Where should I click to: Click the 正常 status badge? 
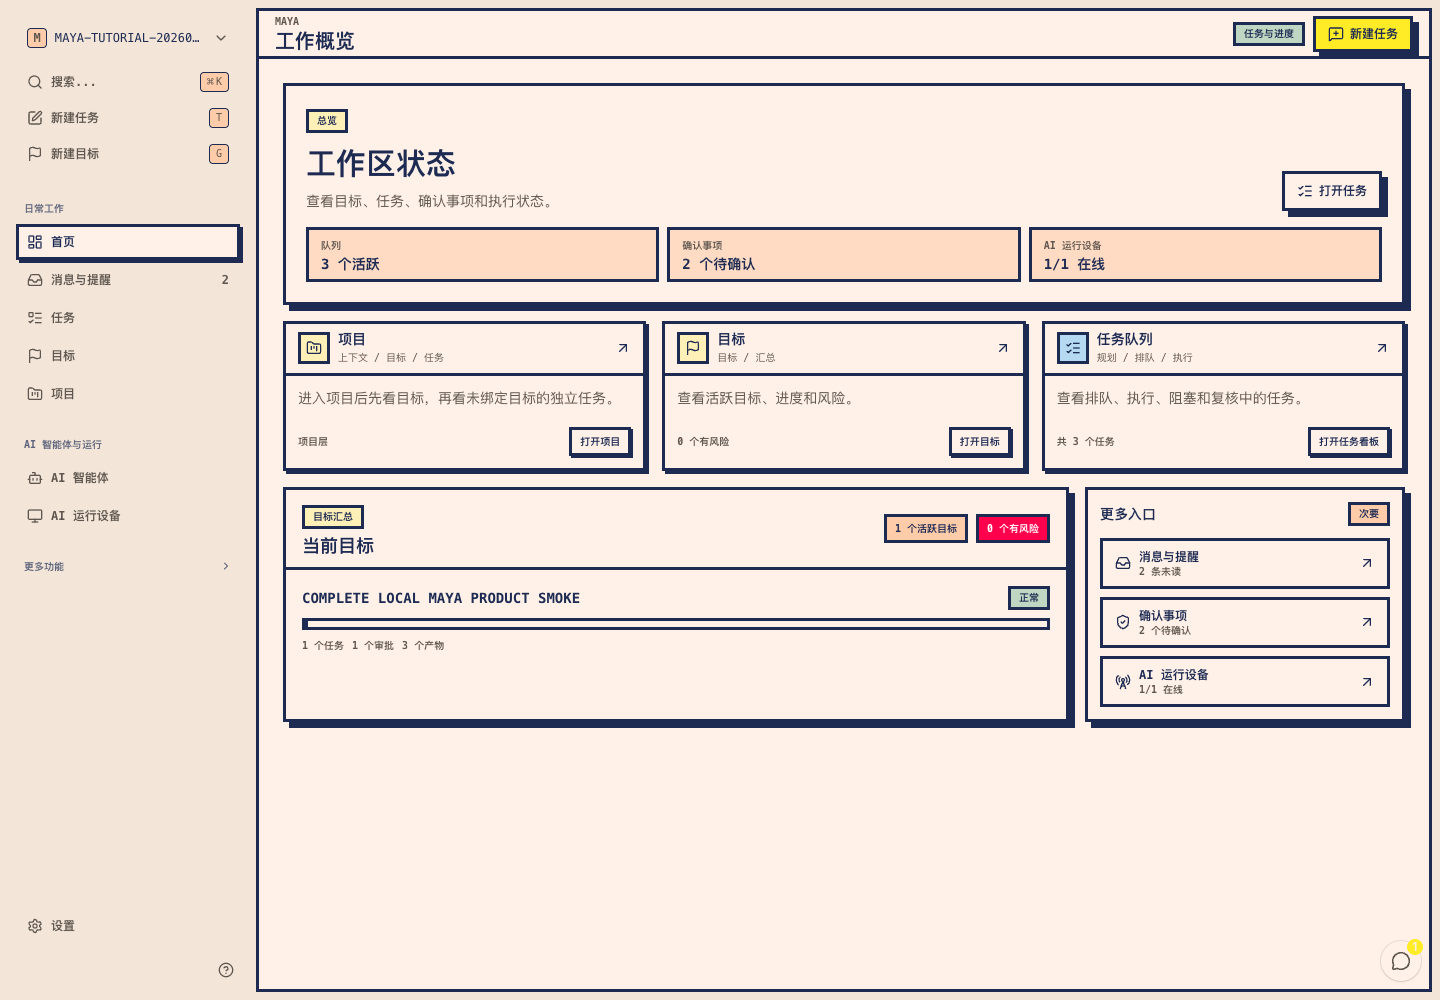[x=1029, y=598]
